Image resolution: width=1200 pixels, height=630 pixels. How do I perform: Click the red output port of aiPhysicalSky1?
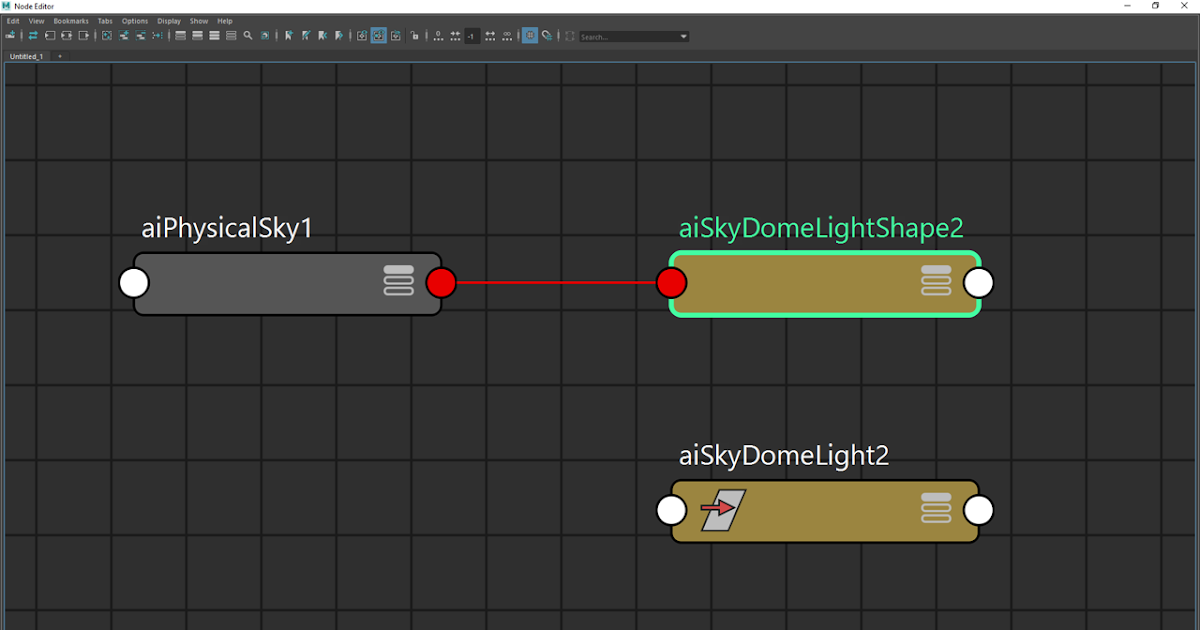pyautogui.click(x=440, y=282)
